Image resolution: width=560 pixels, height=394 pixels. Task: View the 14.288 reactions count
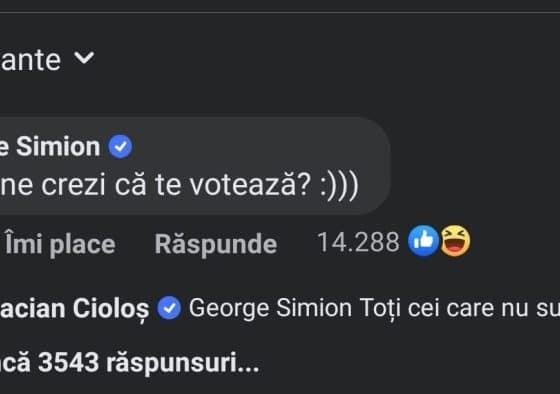click(358, 242)
